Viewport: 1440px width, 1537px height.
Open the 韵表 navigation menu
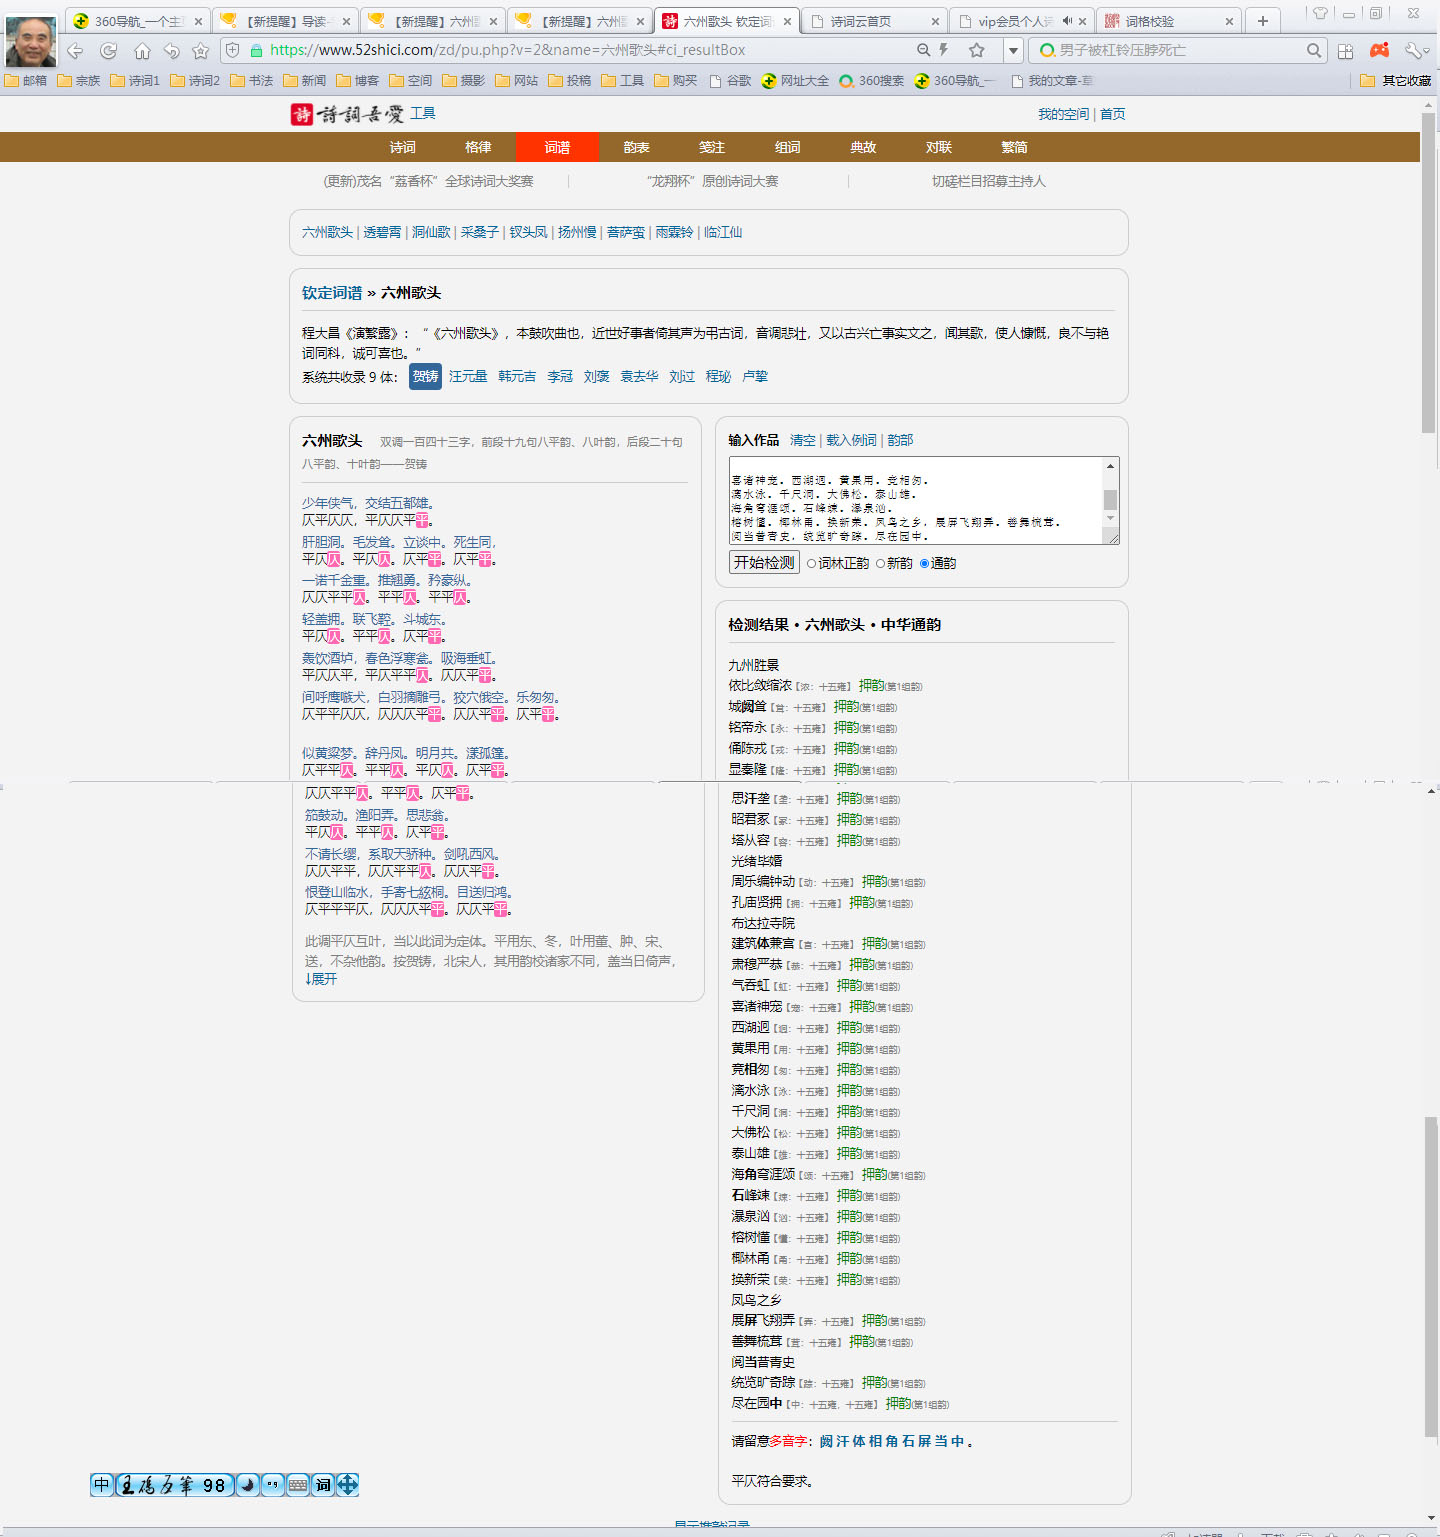(636, 147)
